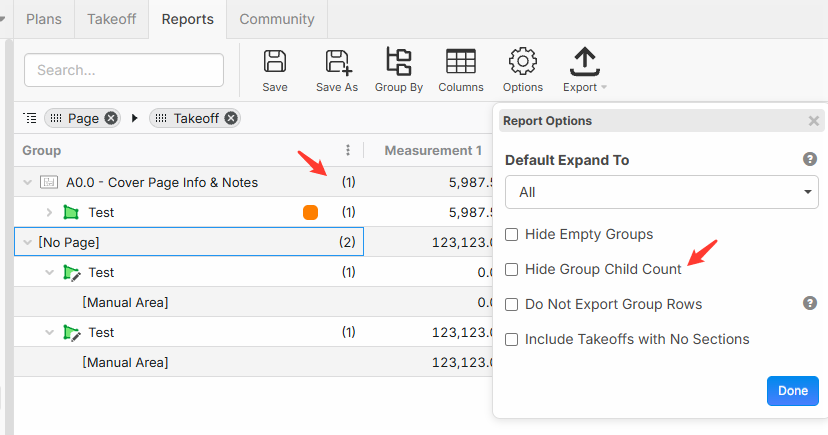This screenshot has height=435, width=828.
Task: Click the Save toolbar icon
Action: [x=274, y=62]
